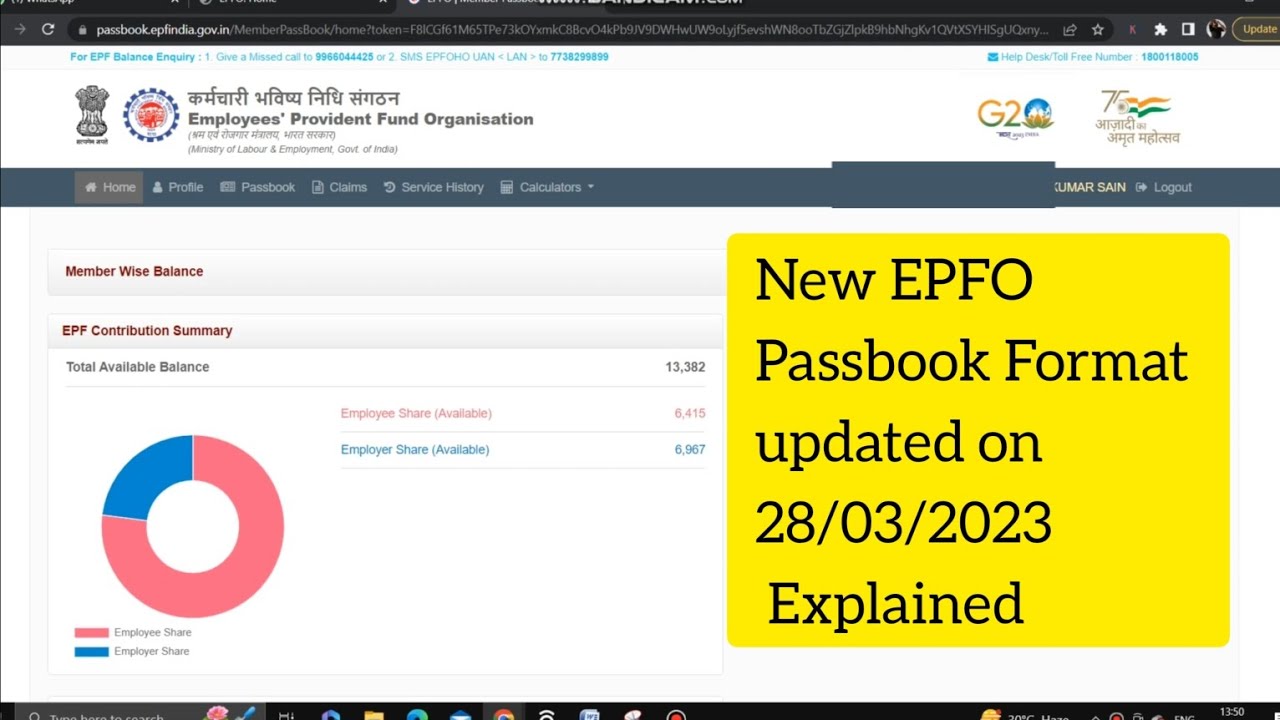
Task: Open the Task View taskbar icon
Action: (287, 715)
